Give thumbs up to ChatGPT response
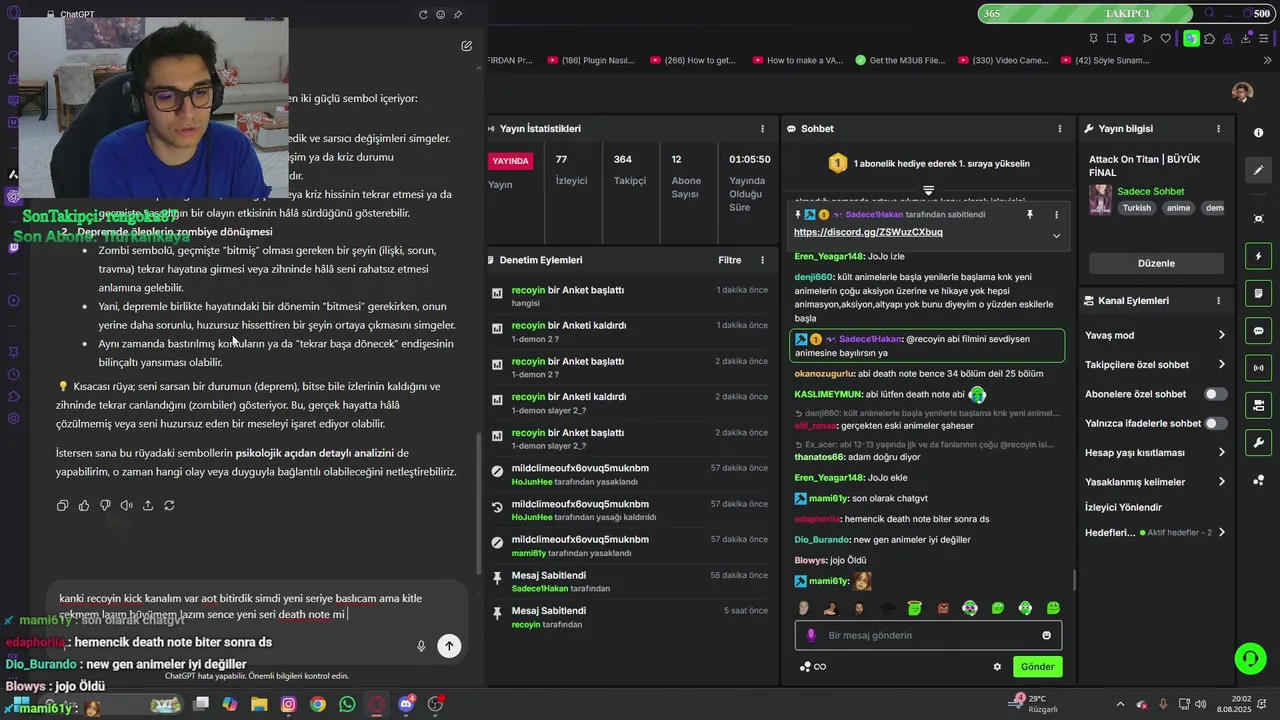This screenshot has height=720, width=1280. tap(84, 506)
